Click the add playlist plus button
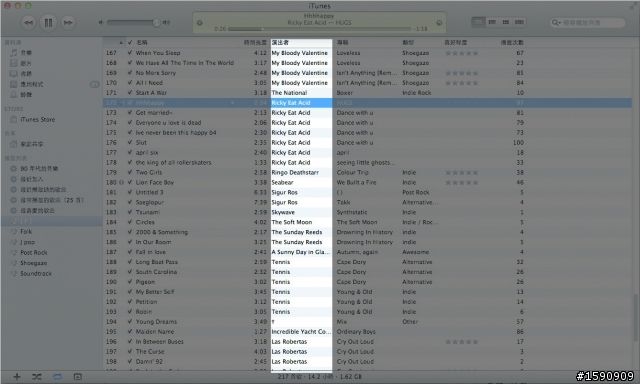The image size is (640, 384). [17, 377]
